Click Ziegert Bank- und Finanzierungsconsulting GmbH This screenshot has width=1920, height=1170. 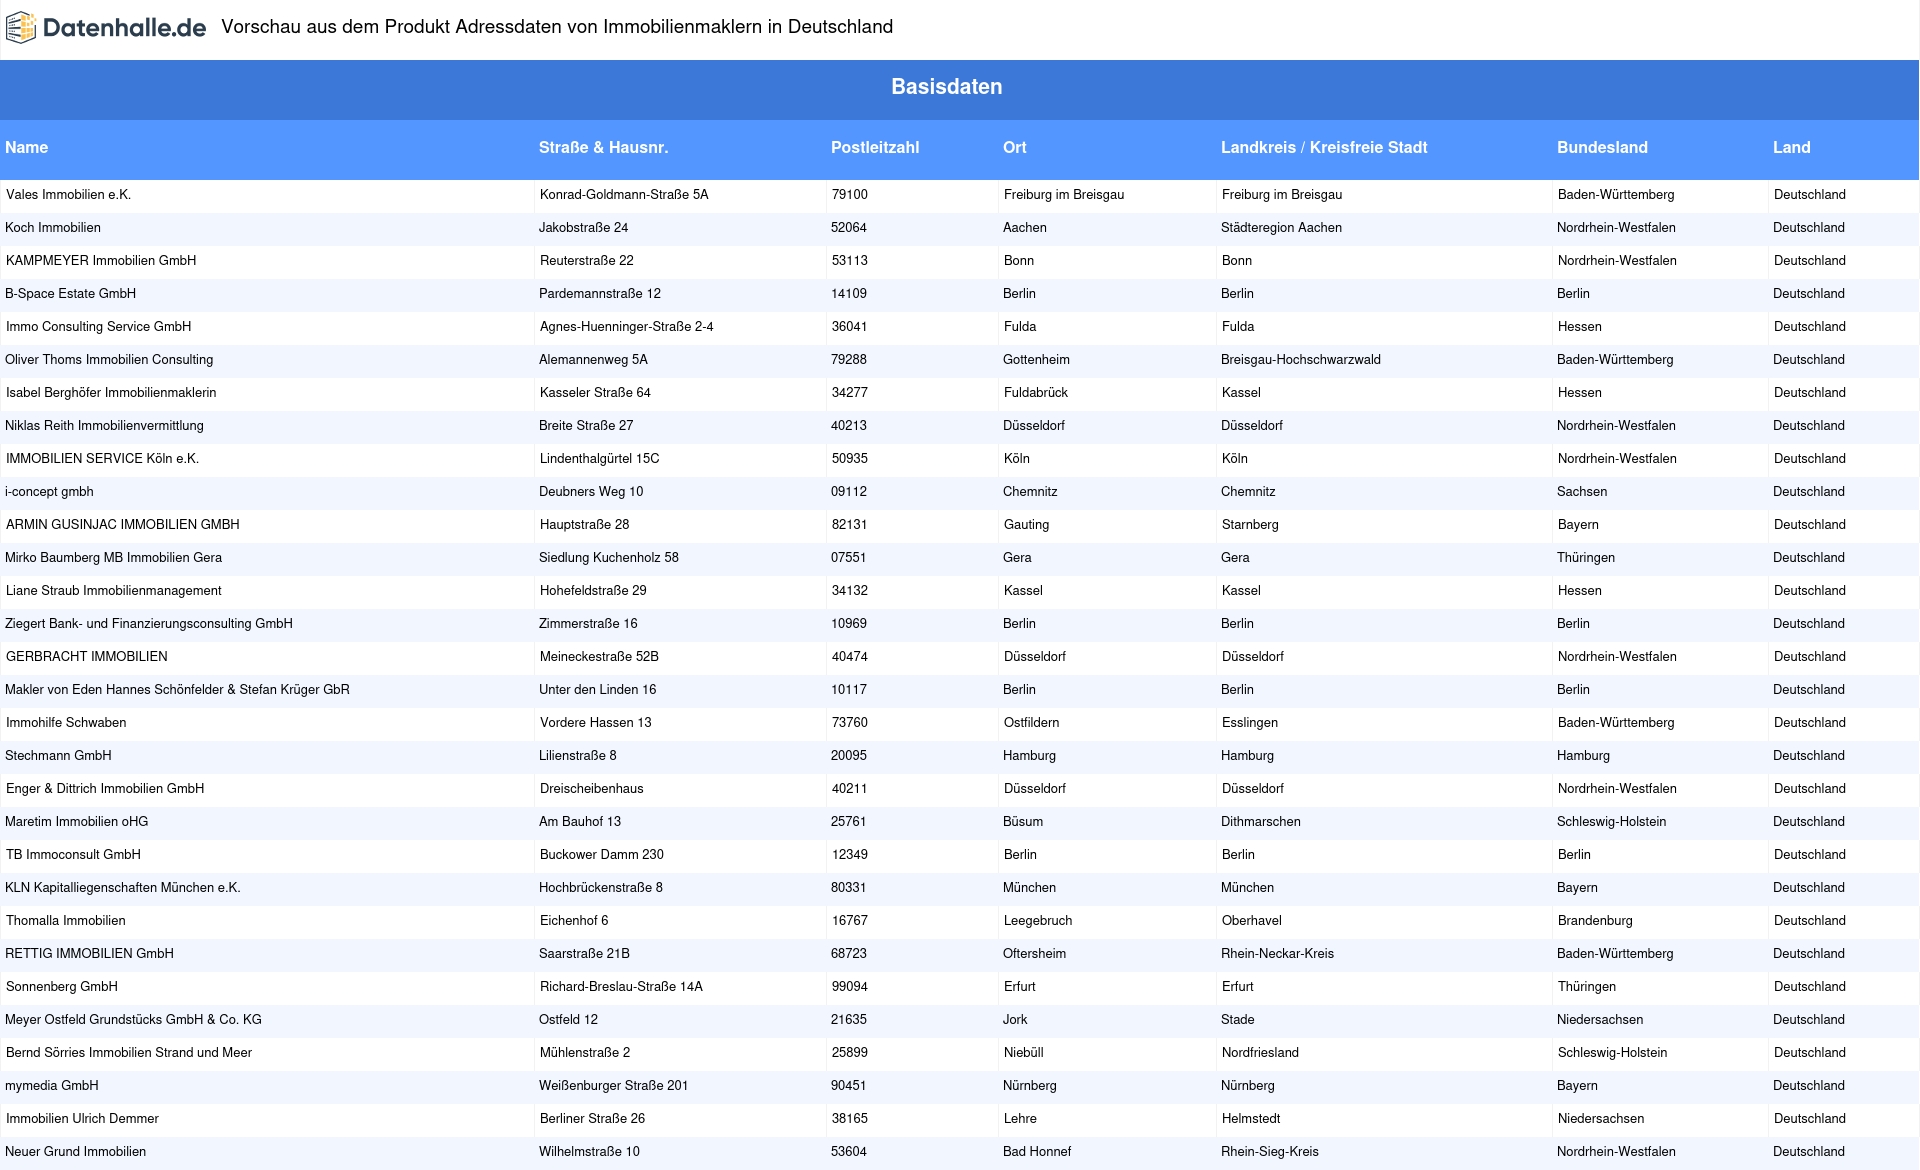149,624
